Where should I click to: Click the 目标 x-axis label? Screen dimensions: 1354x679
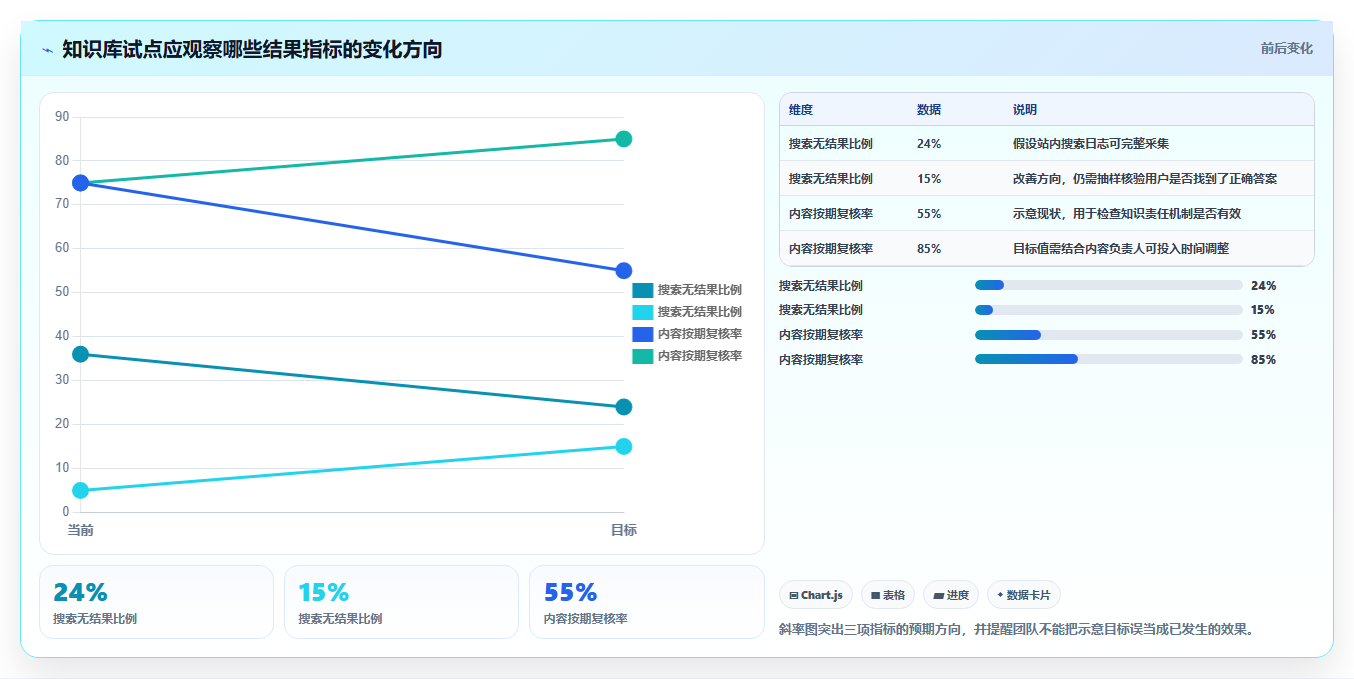coord(624,530)
